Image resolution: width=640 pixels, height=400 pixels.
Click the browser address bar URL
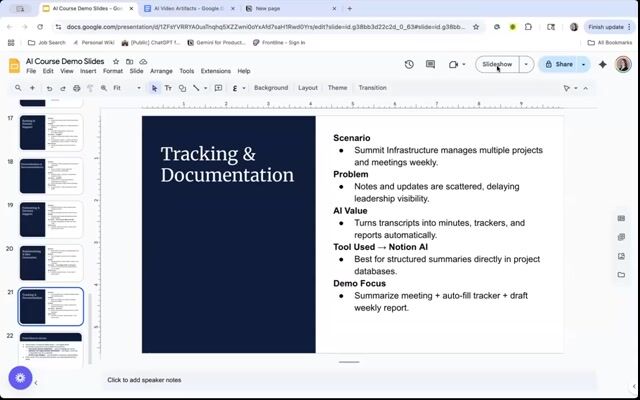pos(265,27)
